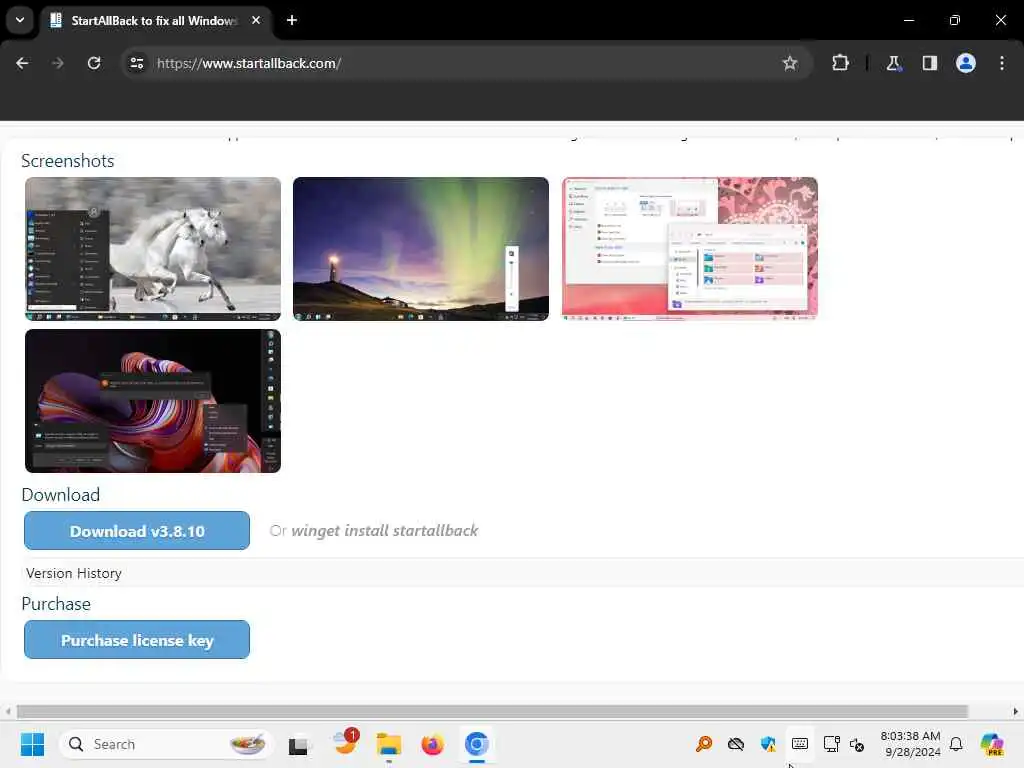Click the horizontal scrollbar thumb
The image size is (1024, 768).
(492, 711)
